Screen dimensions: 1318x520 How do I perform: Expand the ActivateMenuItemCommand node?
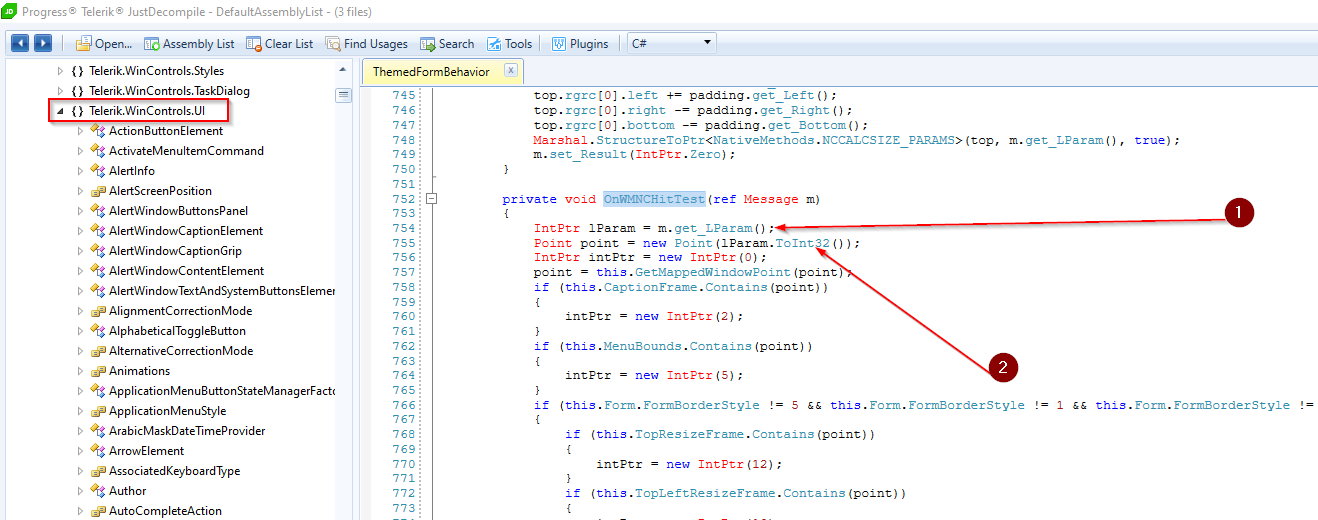81,151
